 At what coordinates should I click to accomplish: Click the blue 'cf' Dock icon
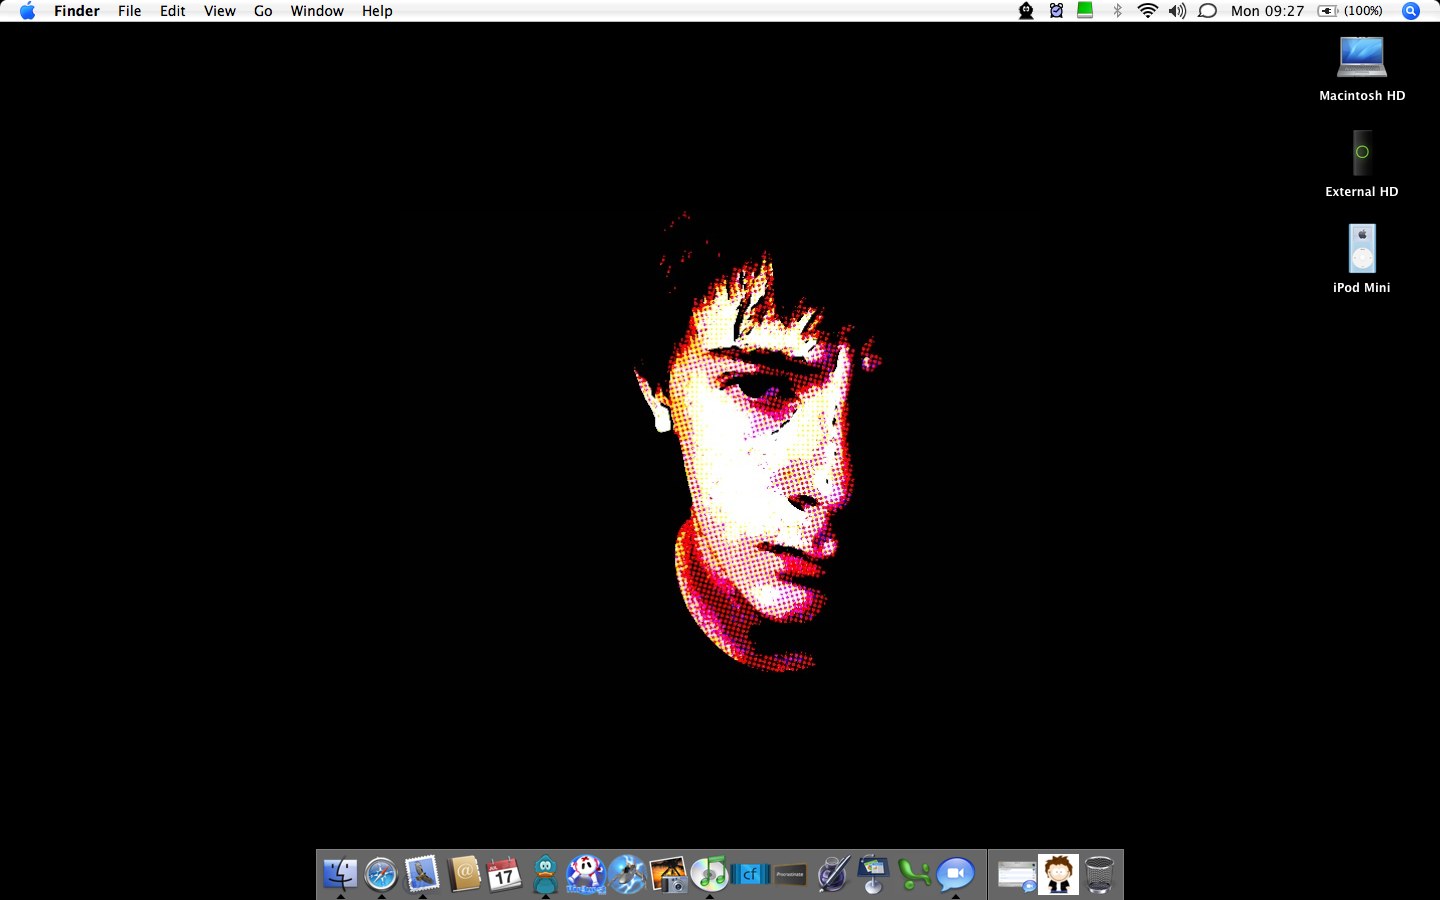[750, 874]
